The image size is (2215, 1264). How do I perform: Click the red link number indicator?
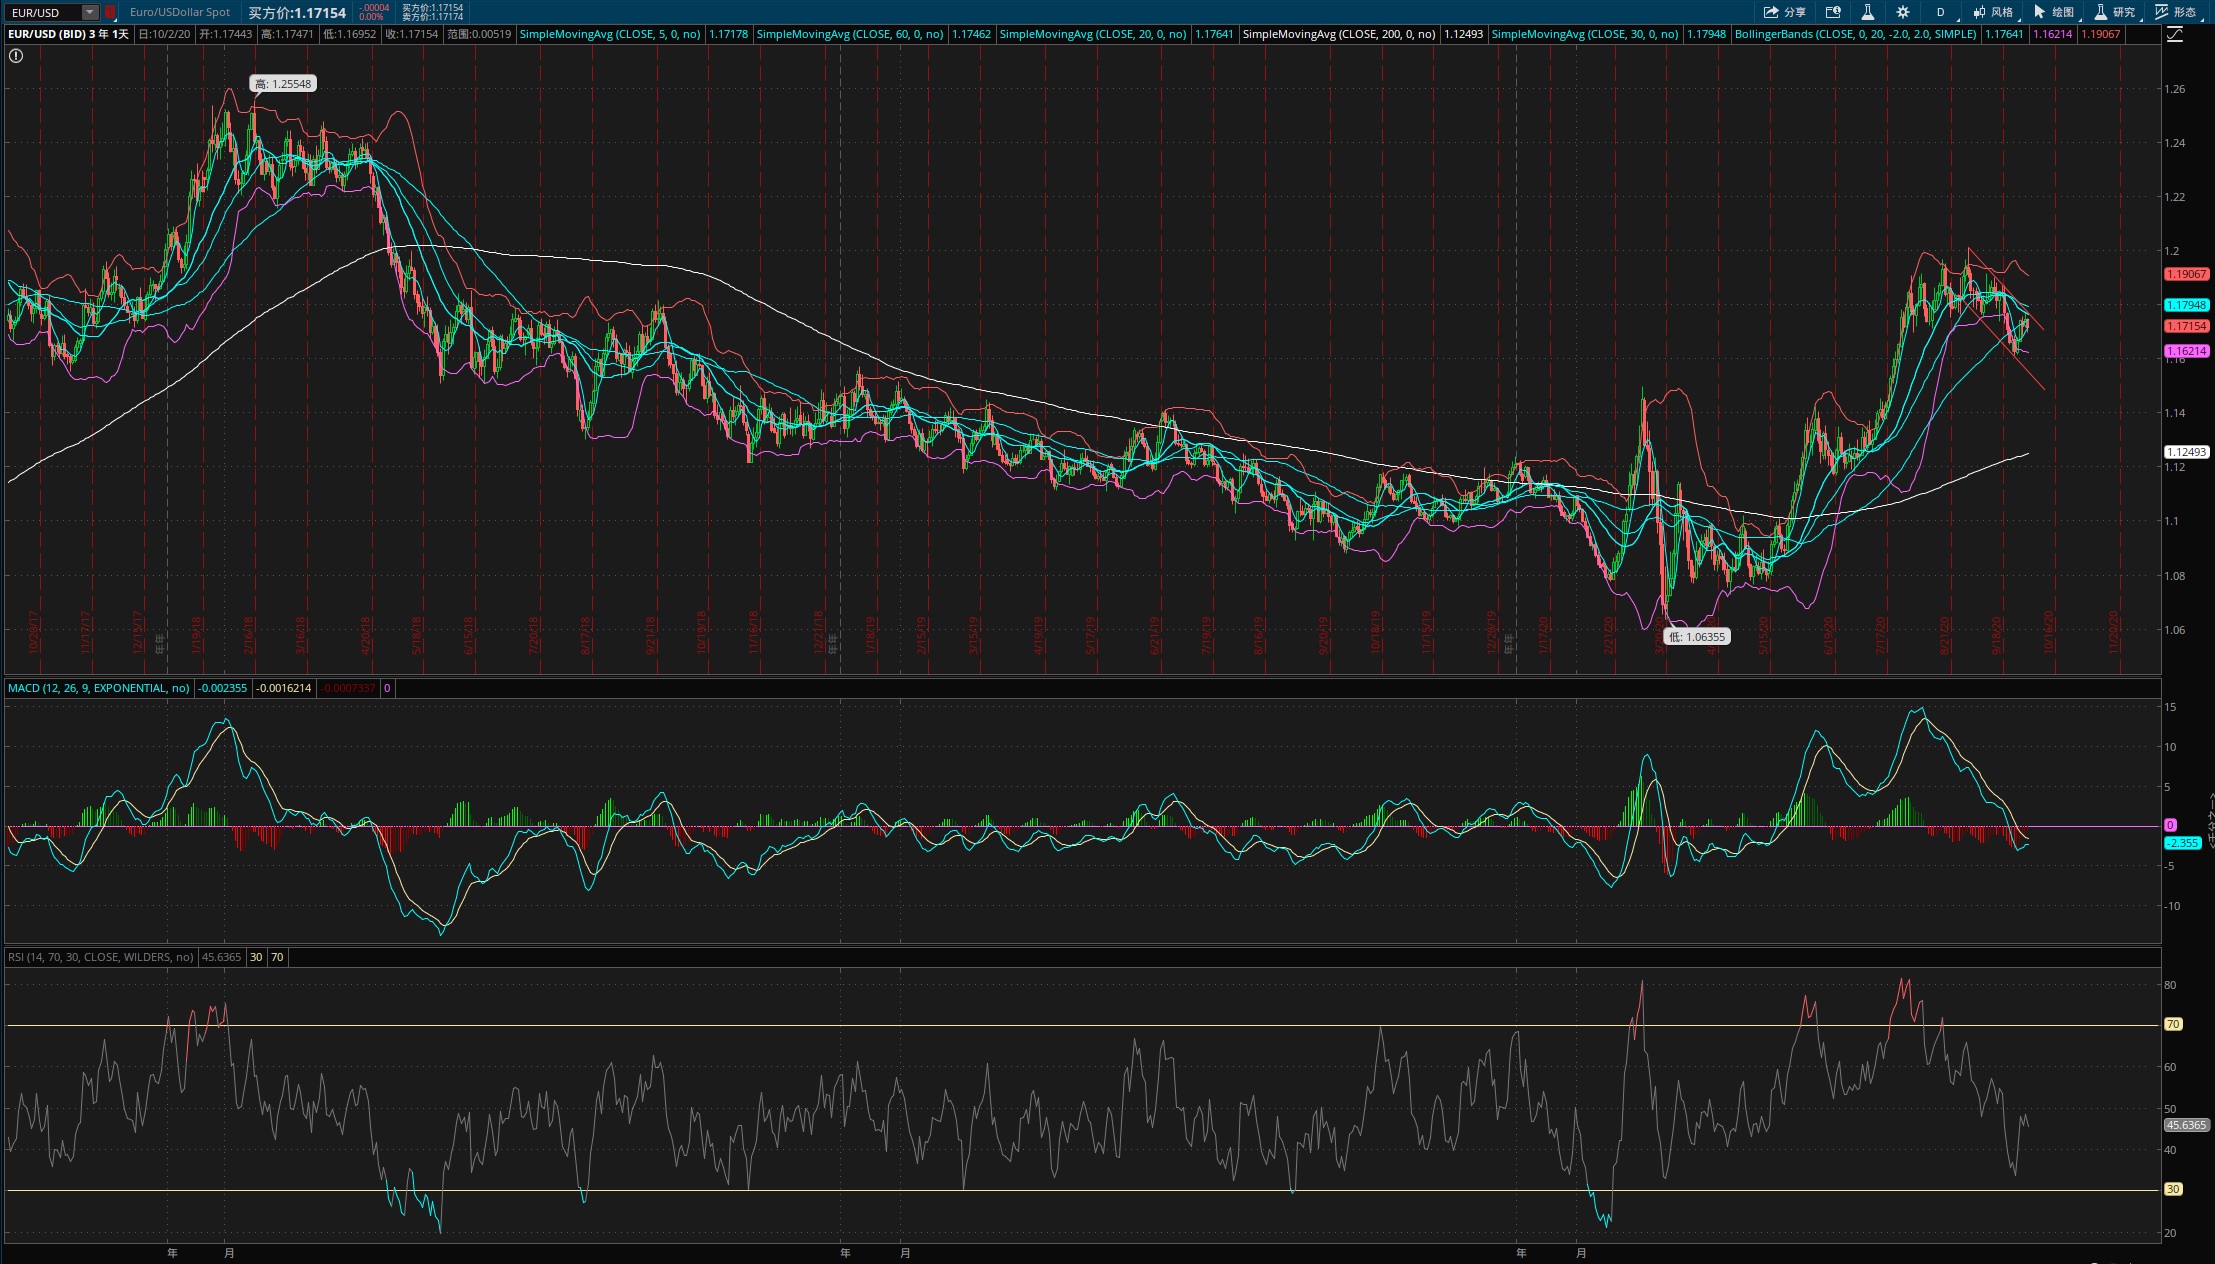click(x=110, y=12)
